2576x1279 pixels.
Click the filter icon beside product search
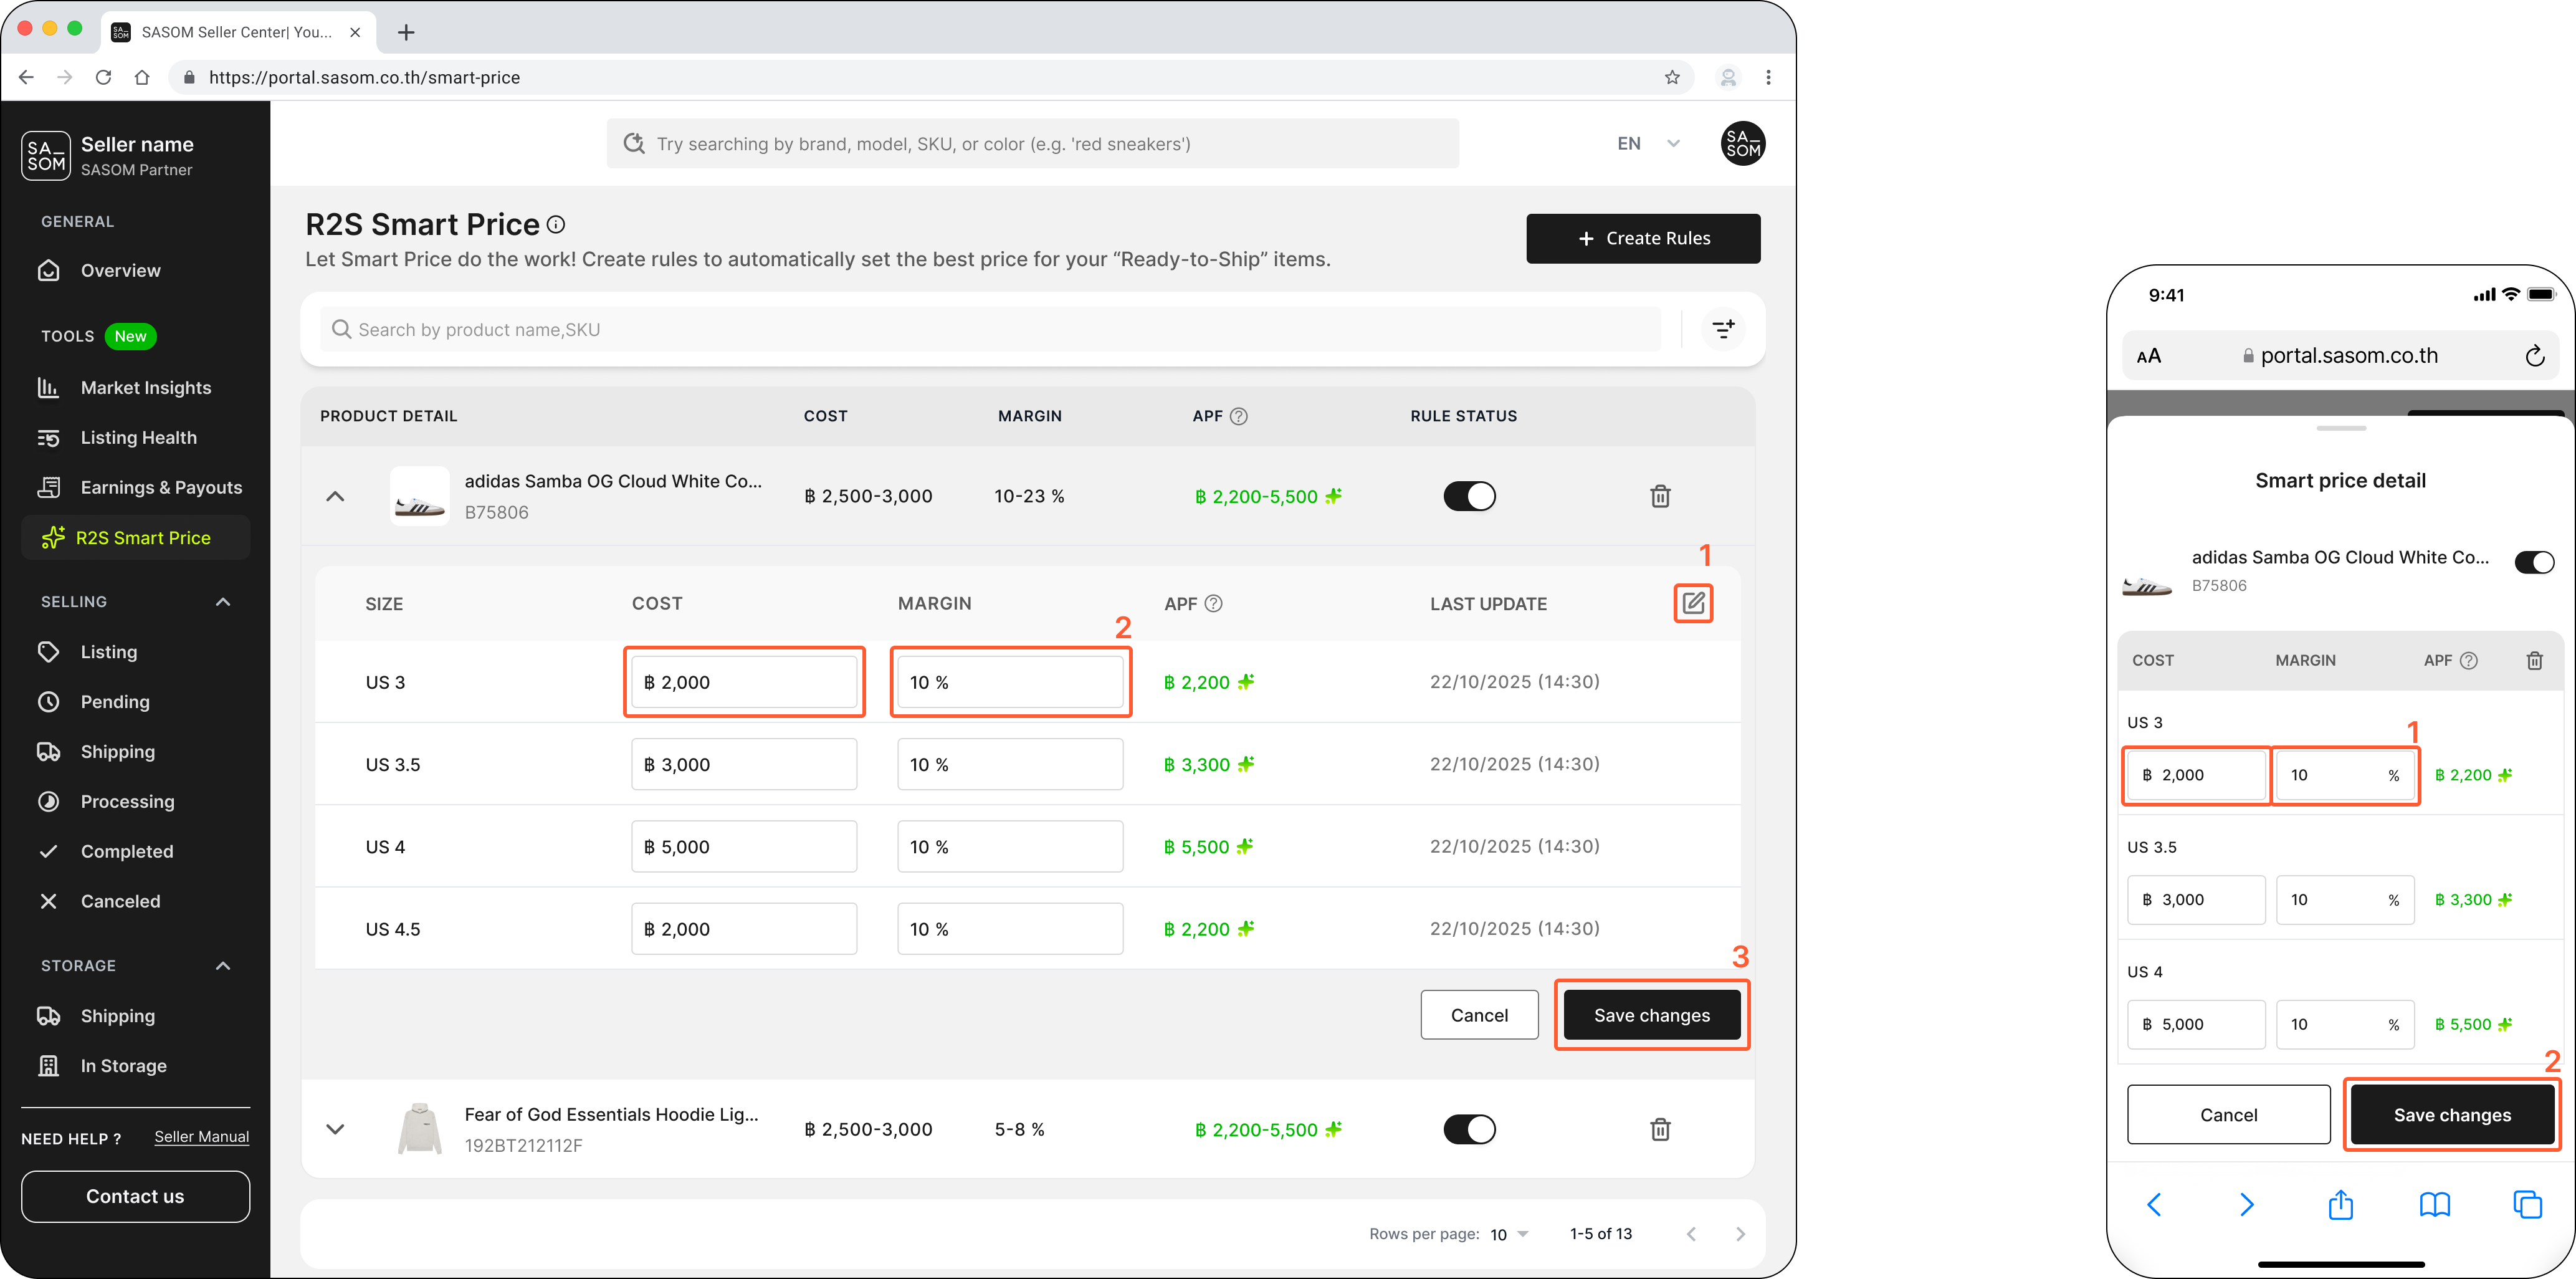[x=1723, y=329]
